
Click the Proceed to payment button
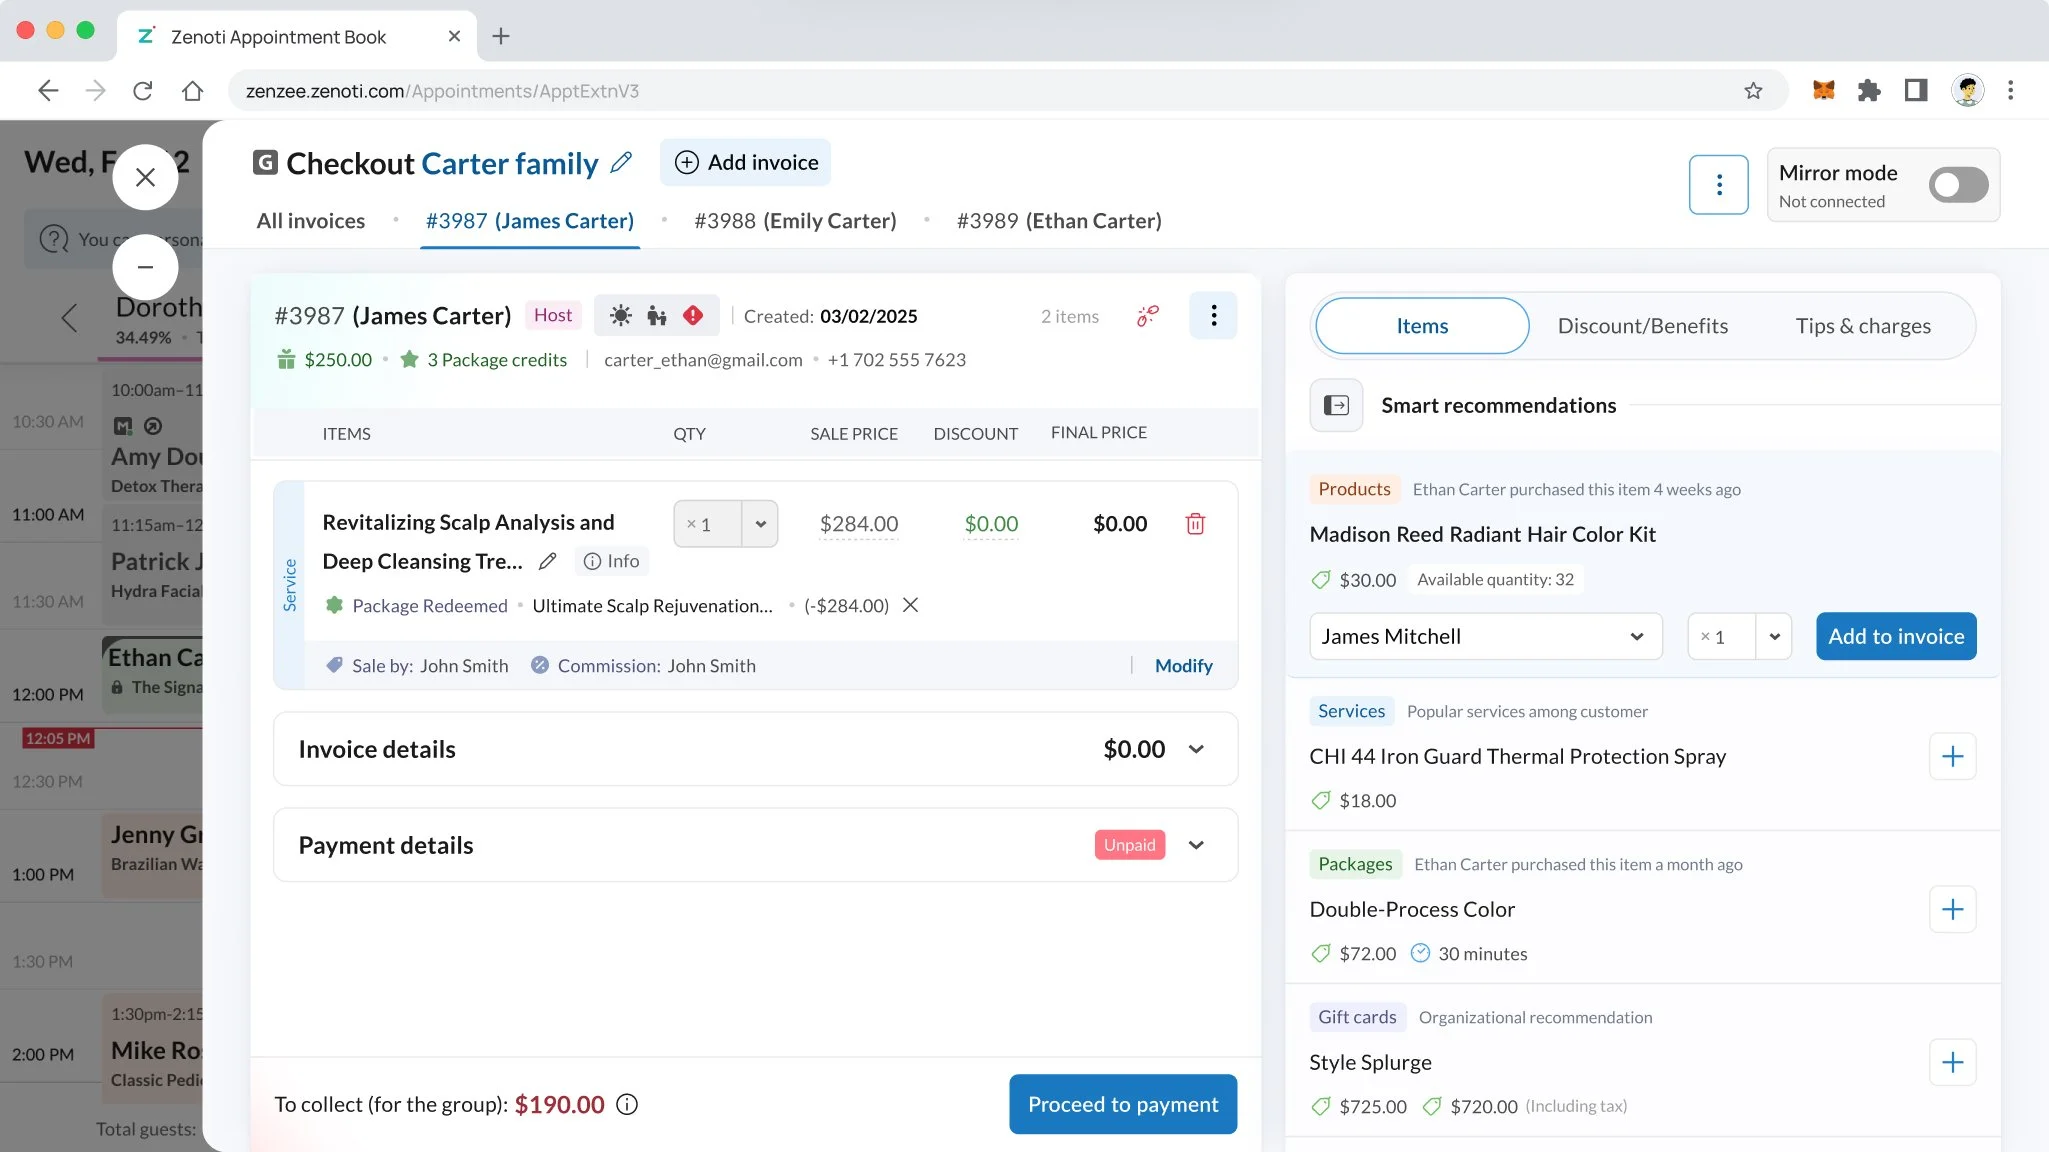(x=1123, y=1104)
